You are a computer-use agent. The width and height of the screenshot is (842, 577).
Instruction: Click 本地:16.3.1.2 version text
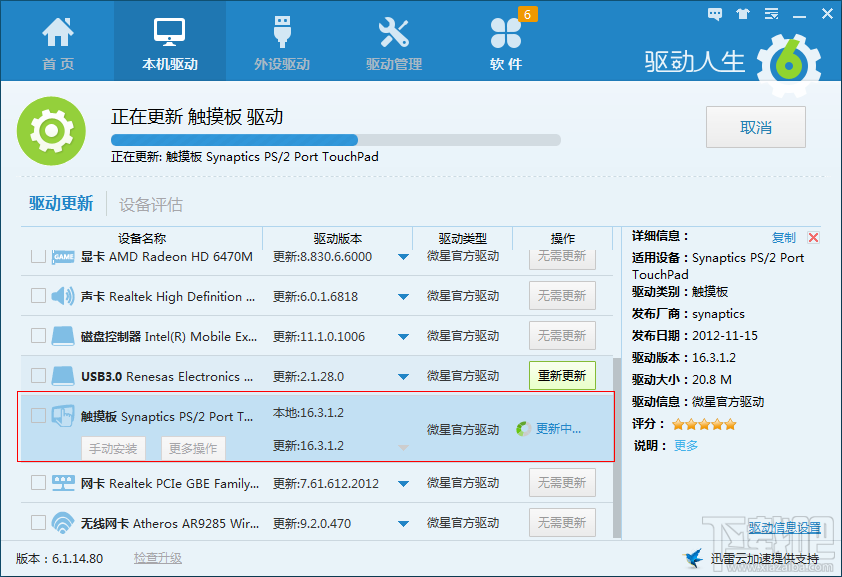point(308,413)
